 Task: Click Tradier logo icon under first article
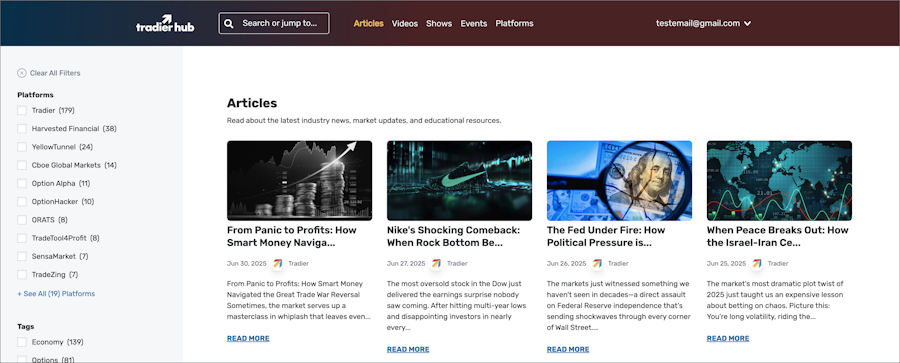(277, 264)
